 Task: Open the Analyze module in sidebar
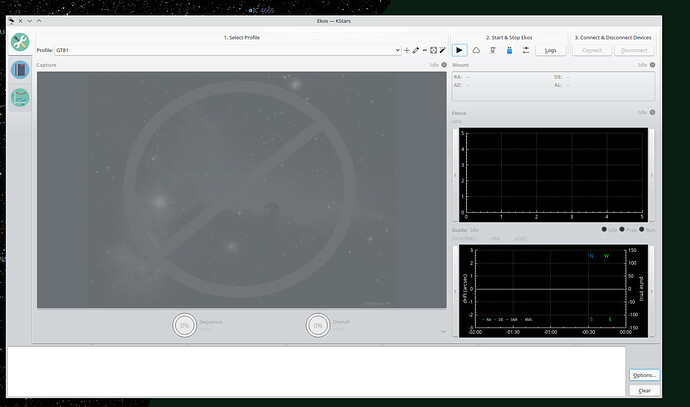20,98
